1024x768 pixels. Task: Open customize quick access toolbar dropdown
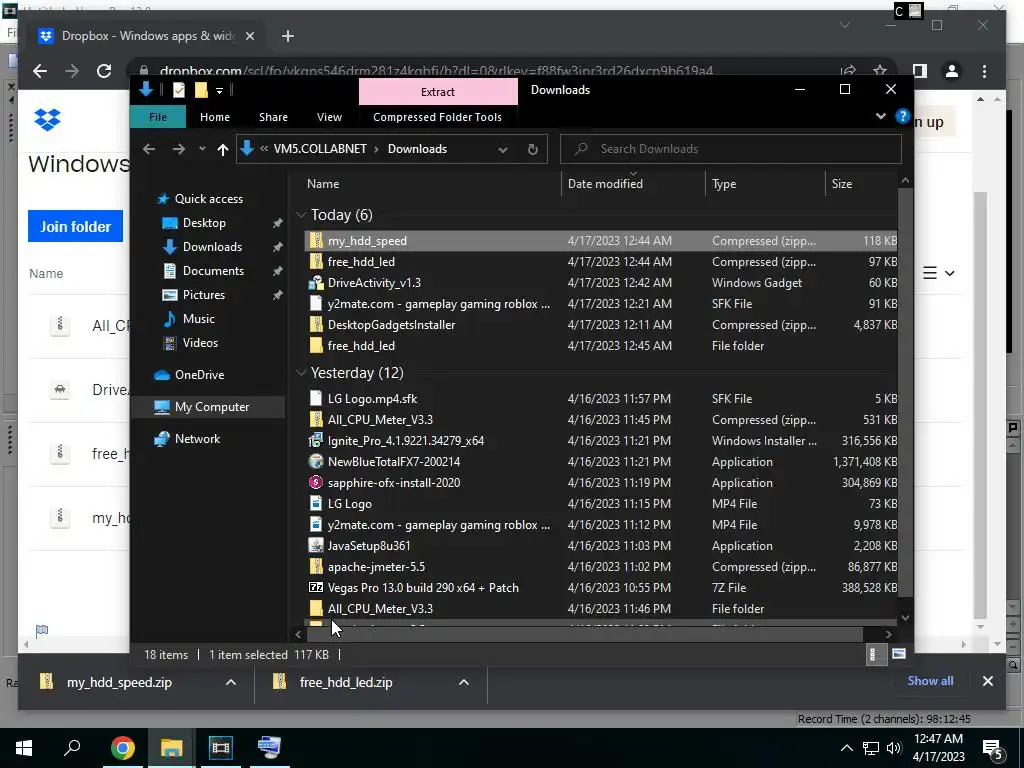[x=219, y=90]
